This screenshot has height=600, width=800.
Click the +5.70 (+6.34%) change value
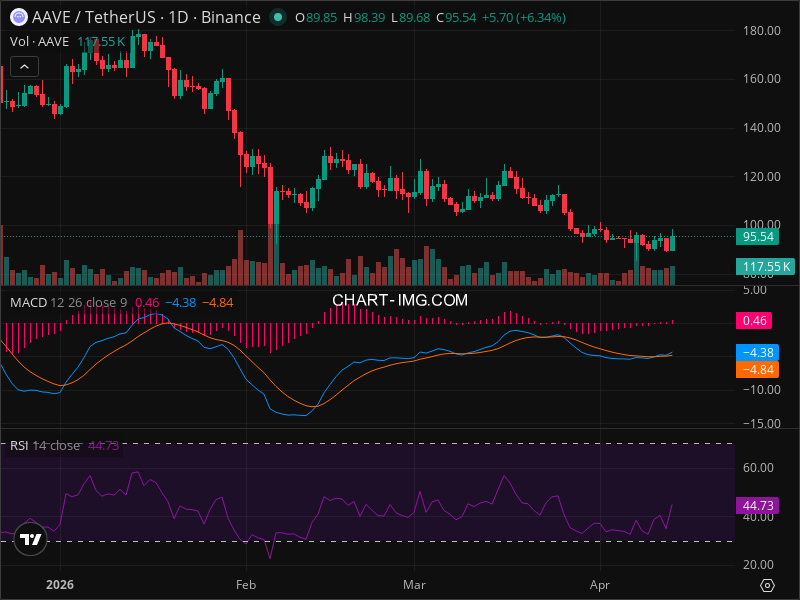click(524, 18)
